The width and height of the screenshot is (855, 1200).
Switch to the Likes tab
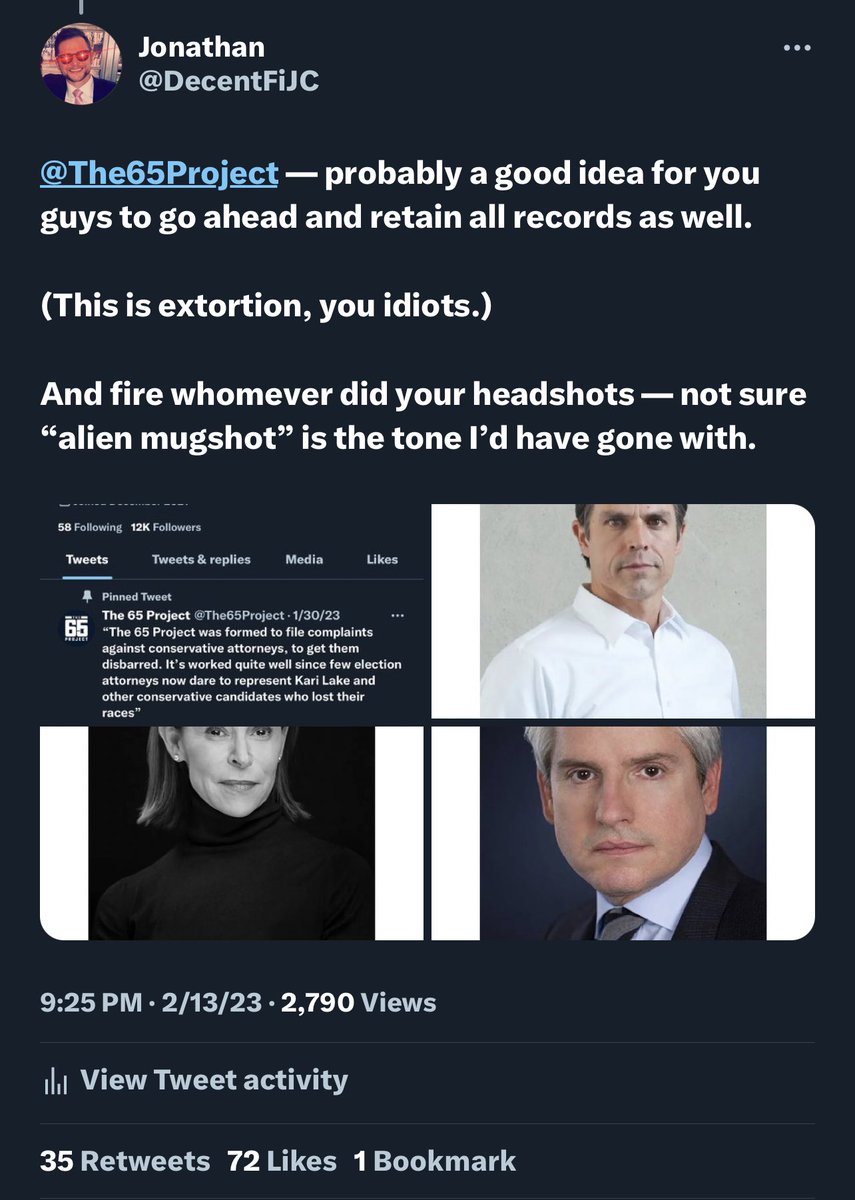(382, 559)
